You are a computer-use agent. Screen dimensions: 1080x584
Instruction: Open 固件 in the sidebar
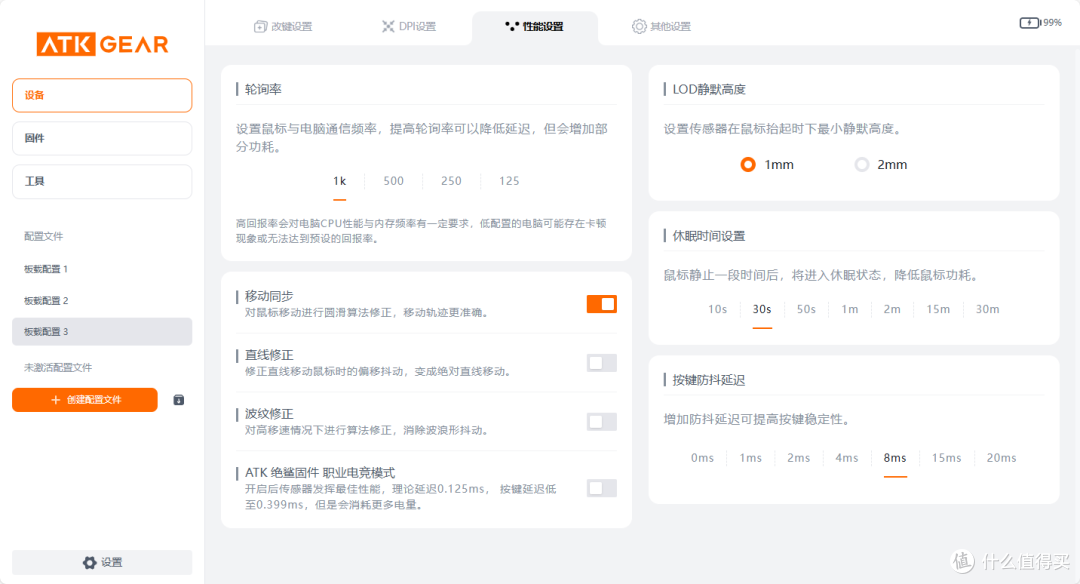pyautogui.click(x=102, y=138)
